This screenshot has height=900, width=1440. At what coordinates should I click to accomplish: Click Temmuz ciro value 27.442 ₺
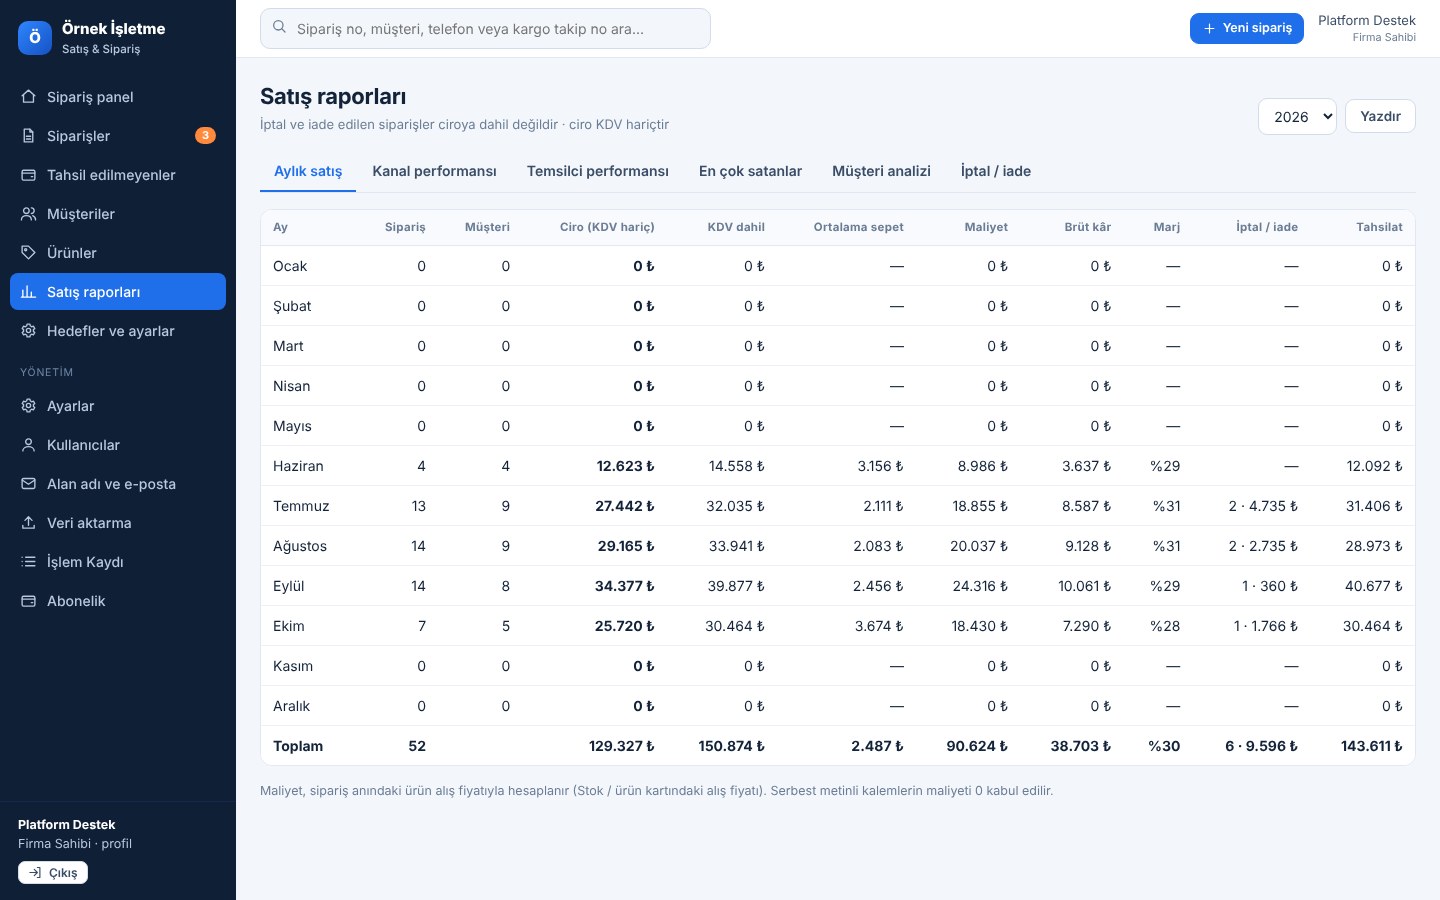coord(624,506)
